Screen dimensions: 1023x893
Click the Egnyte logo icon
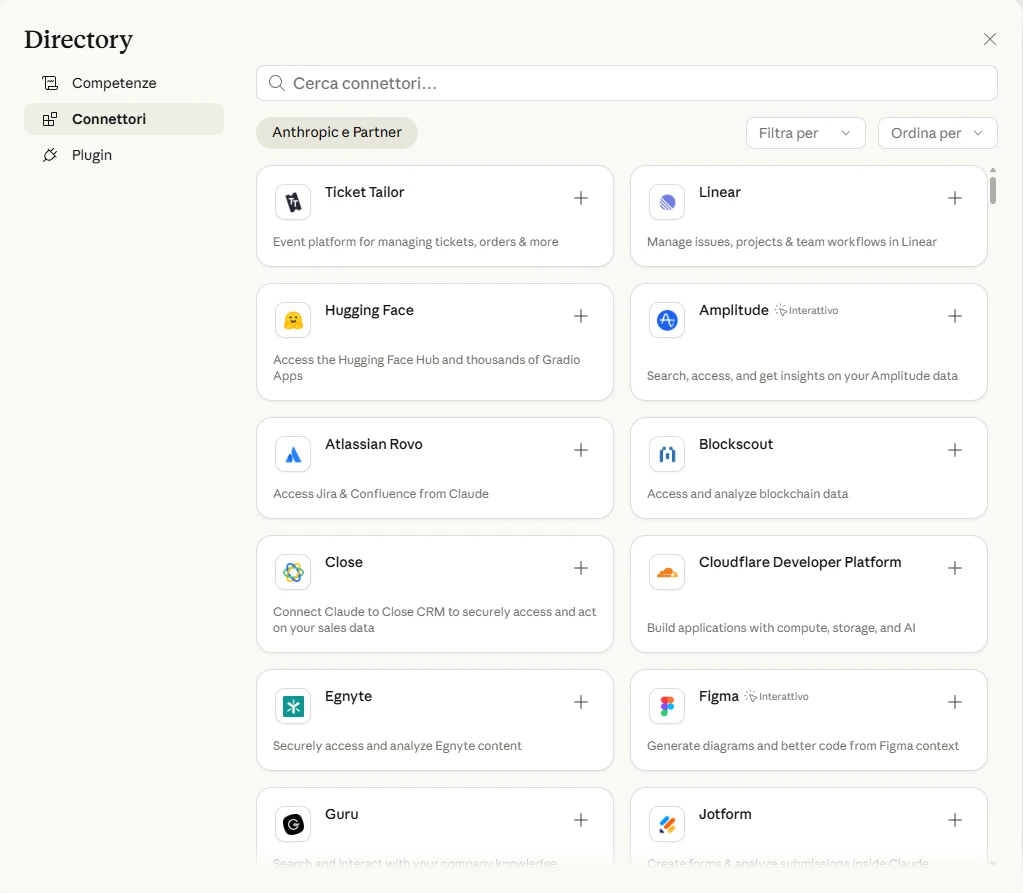point(293,706)
